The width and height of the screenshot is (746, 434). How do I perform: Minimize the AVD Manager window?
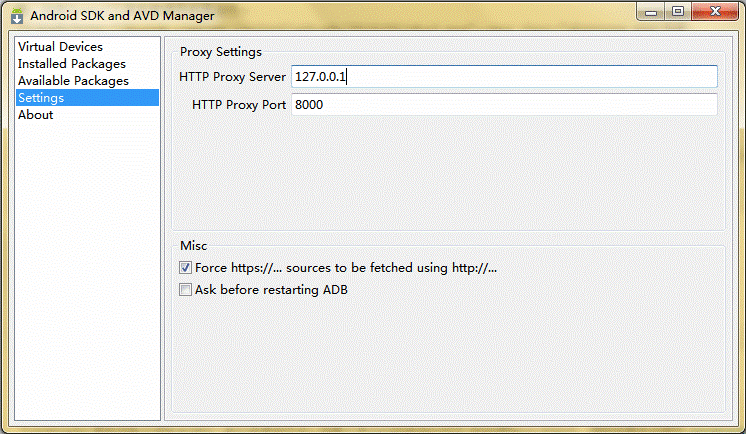pos(651,12)
